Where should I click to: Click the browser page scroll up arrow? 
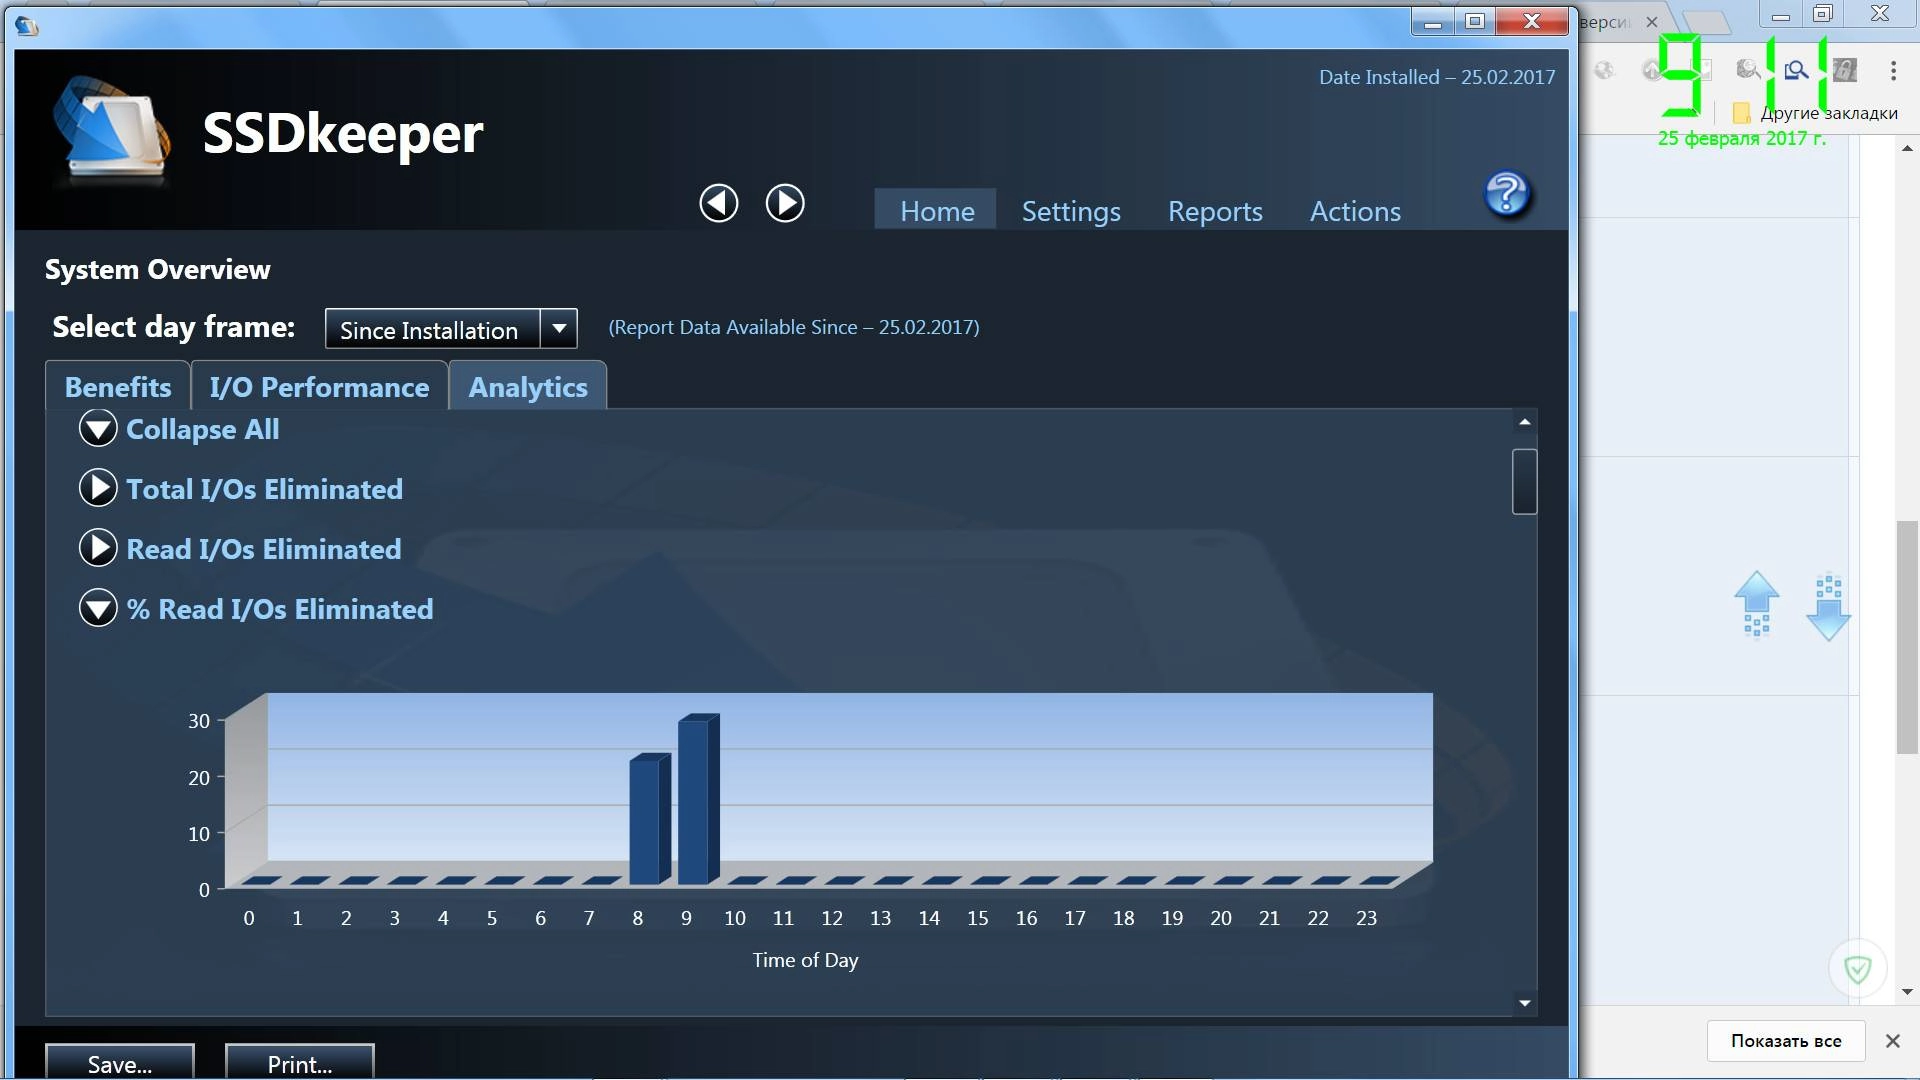coord(1907,148)
